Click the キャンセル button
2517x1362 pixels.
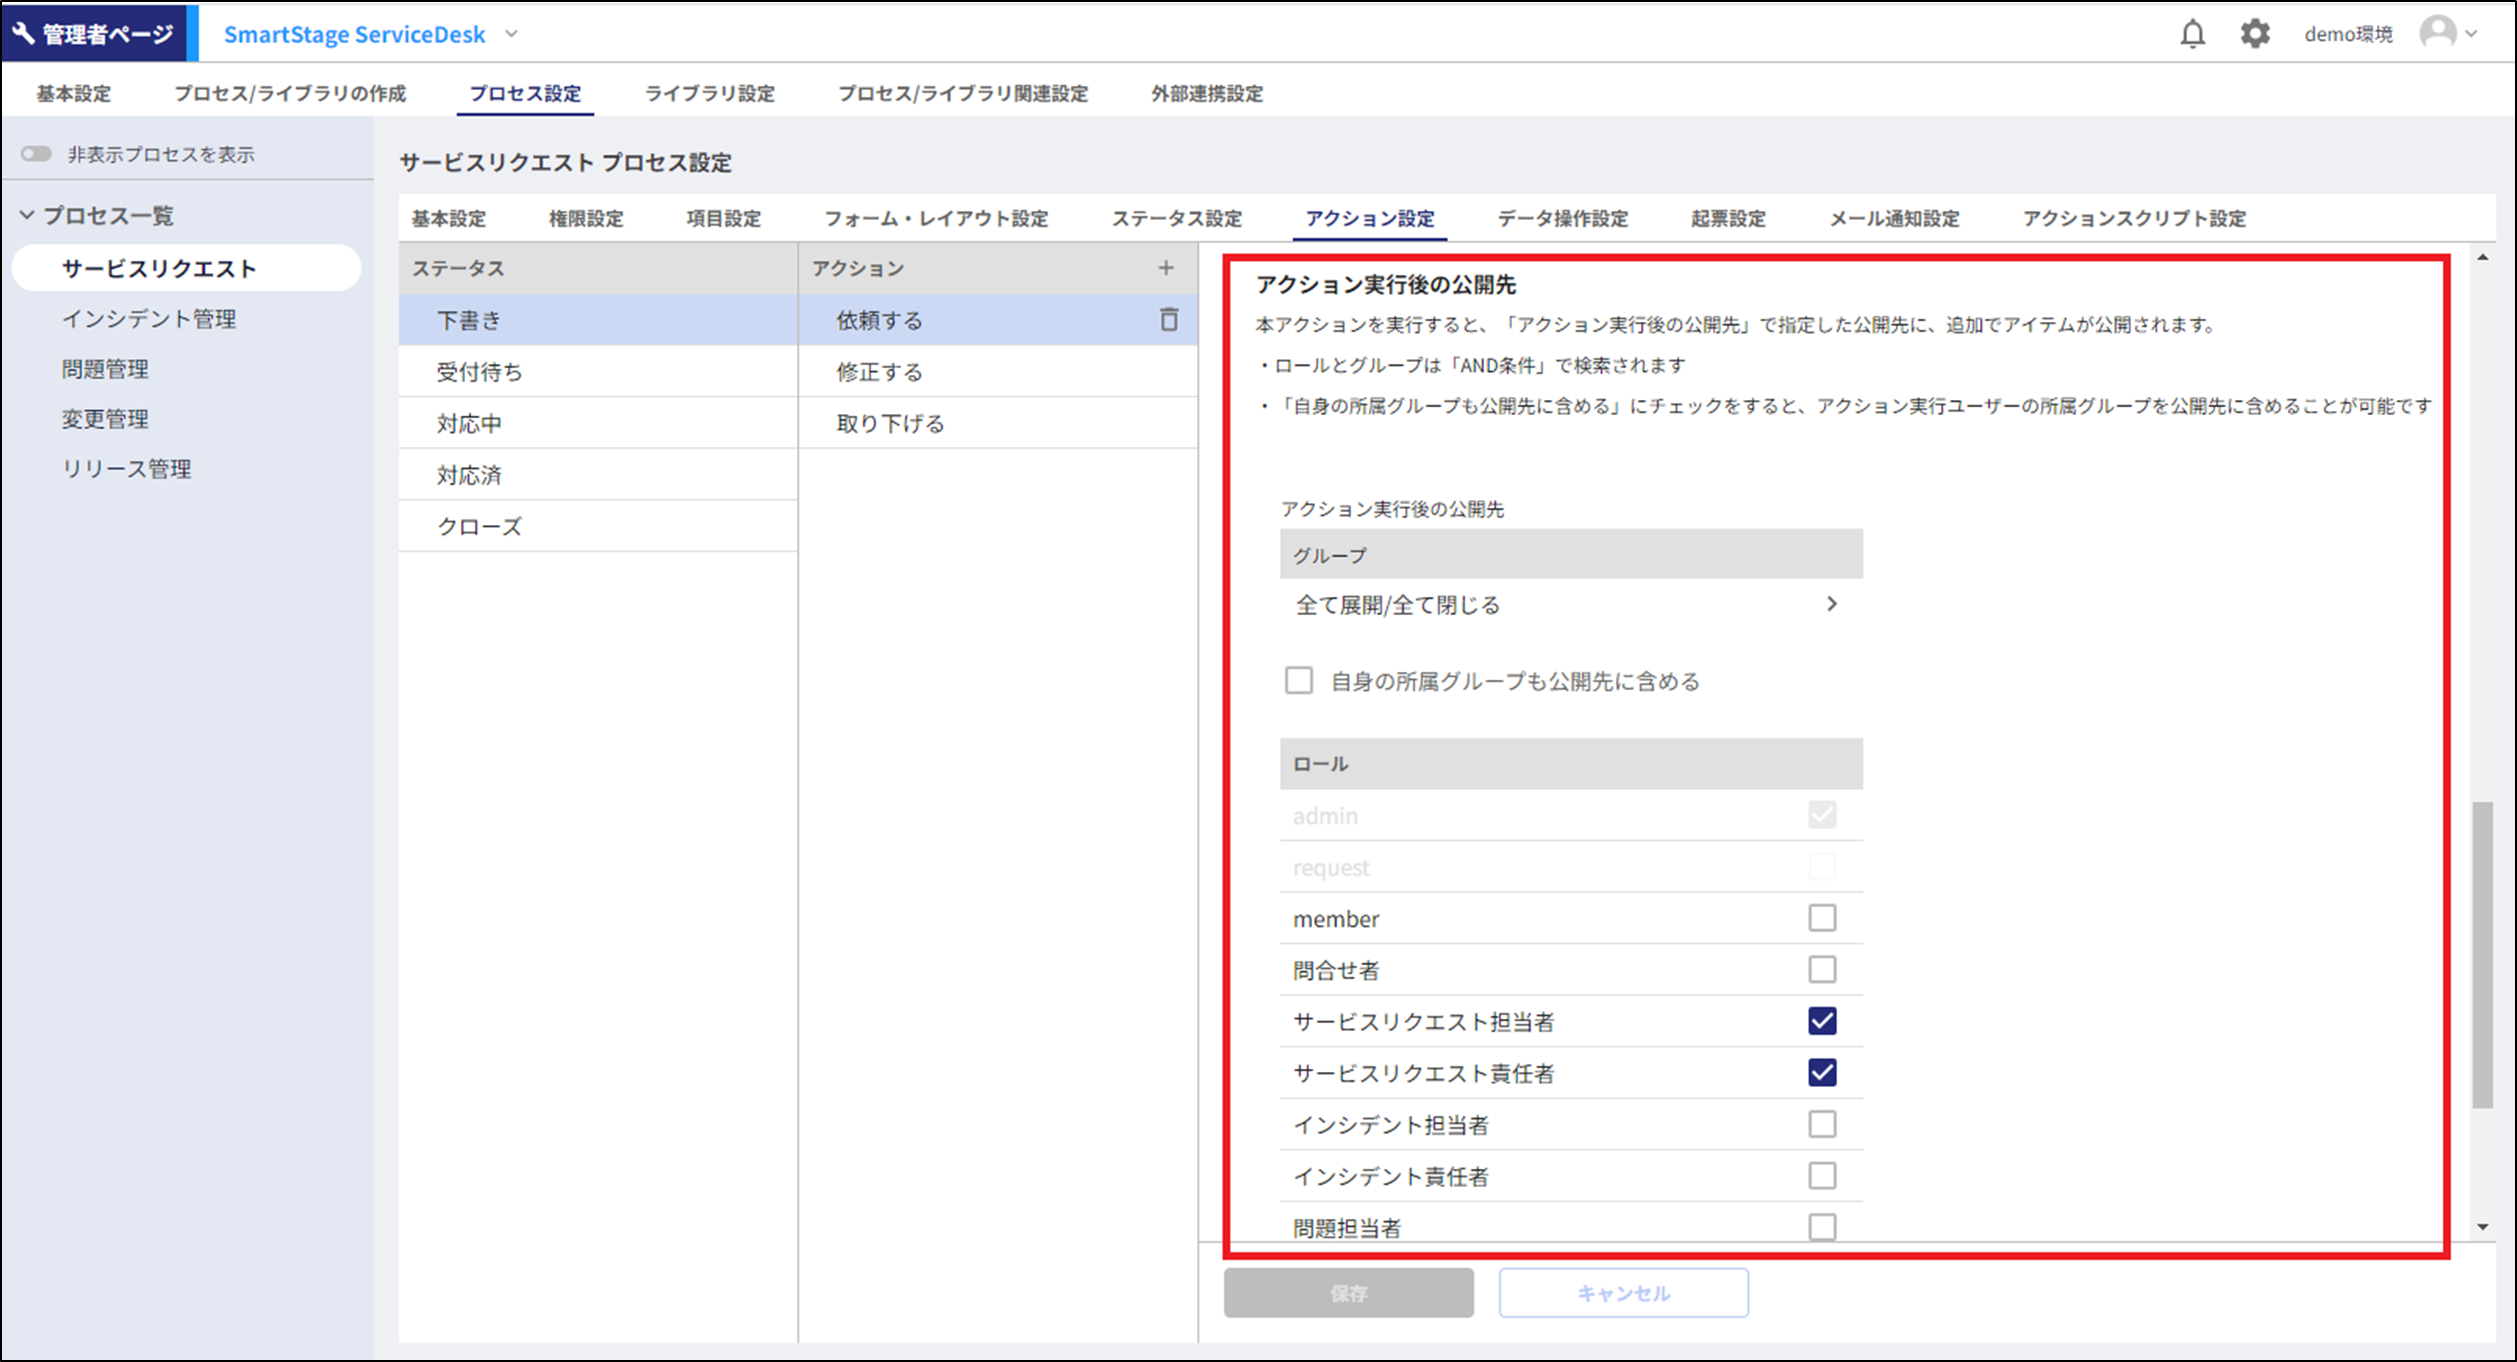tap(1623, 1293)
